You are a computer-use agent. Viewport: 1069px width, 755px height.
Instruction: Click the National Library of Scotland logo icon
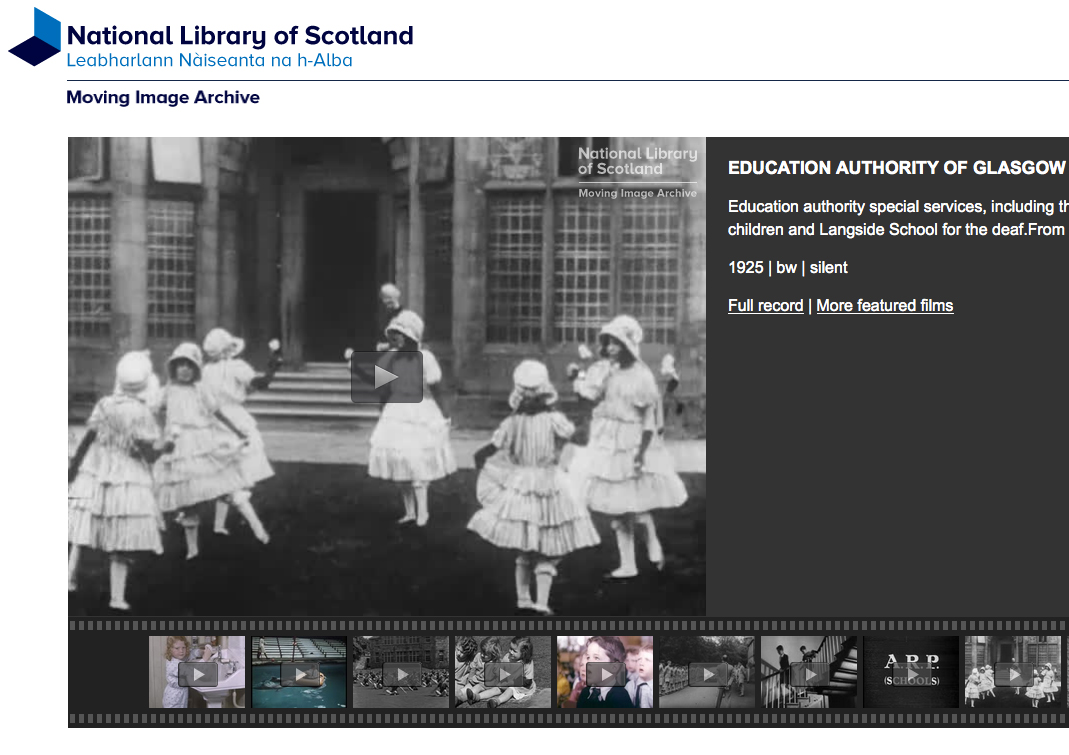click(35, 37)
